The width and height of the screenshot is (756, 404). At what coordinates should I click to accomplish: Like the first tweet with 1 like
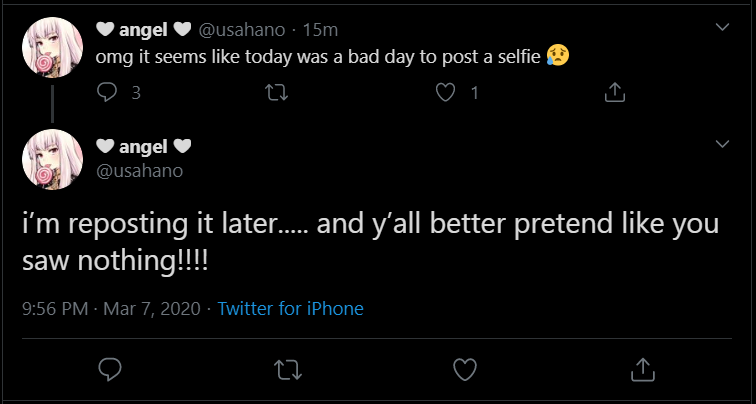[x=447, y=93]
